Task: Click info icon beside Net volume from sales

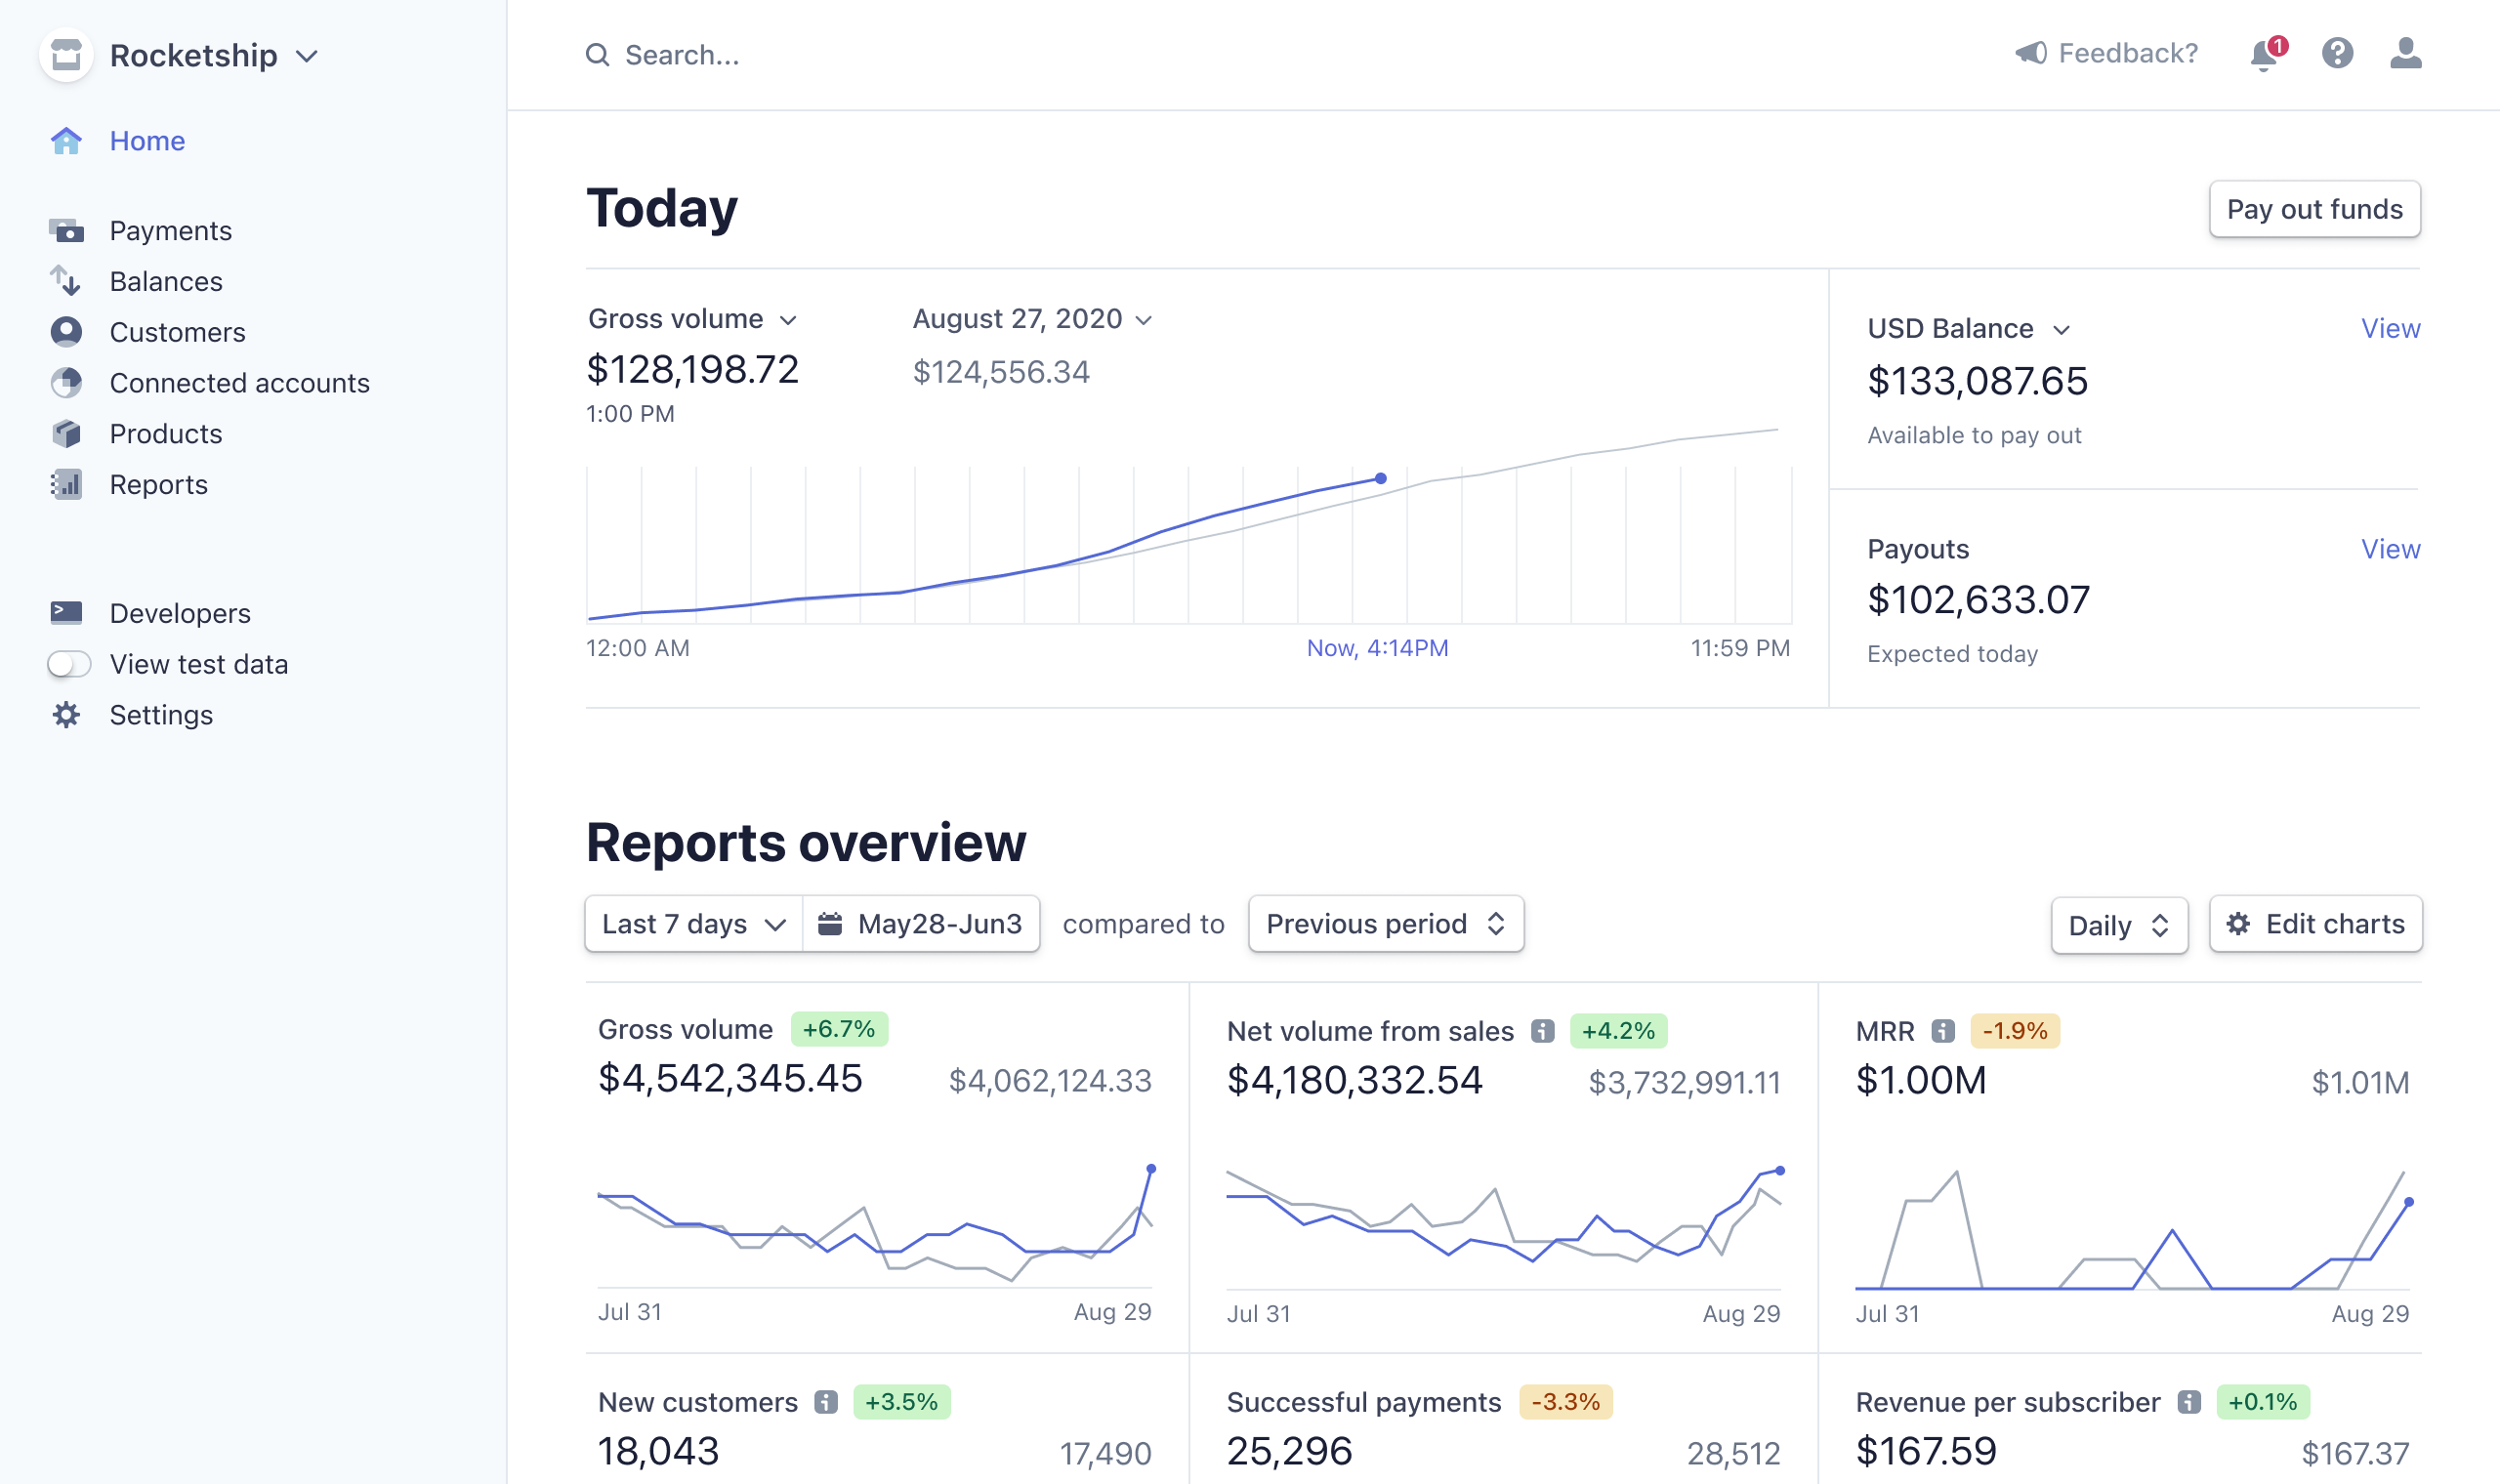Action: pos(1543,1031)
